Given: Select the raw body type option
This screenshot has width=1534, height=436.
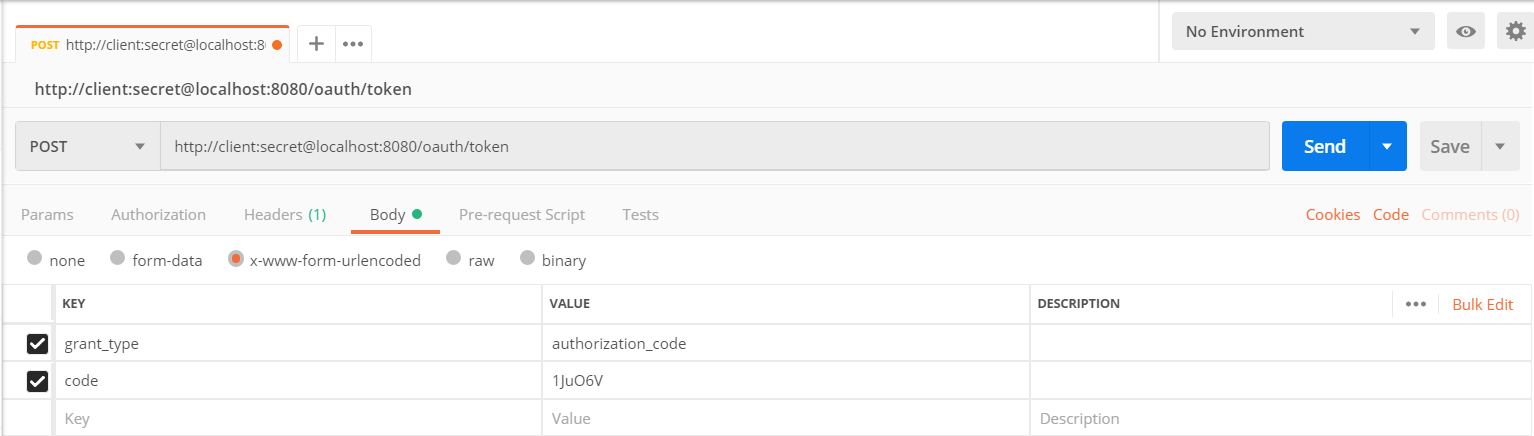Looking at the screenshot, I should (454, 259).
